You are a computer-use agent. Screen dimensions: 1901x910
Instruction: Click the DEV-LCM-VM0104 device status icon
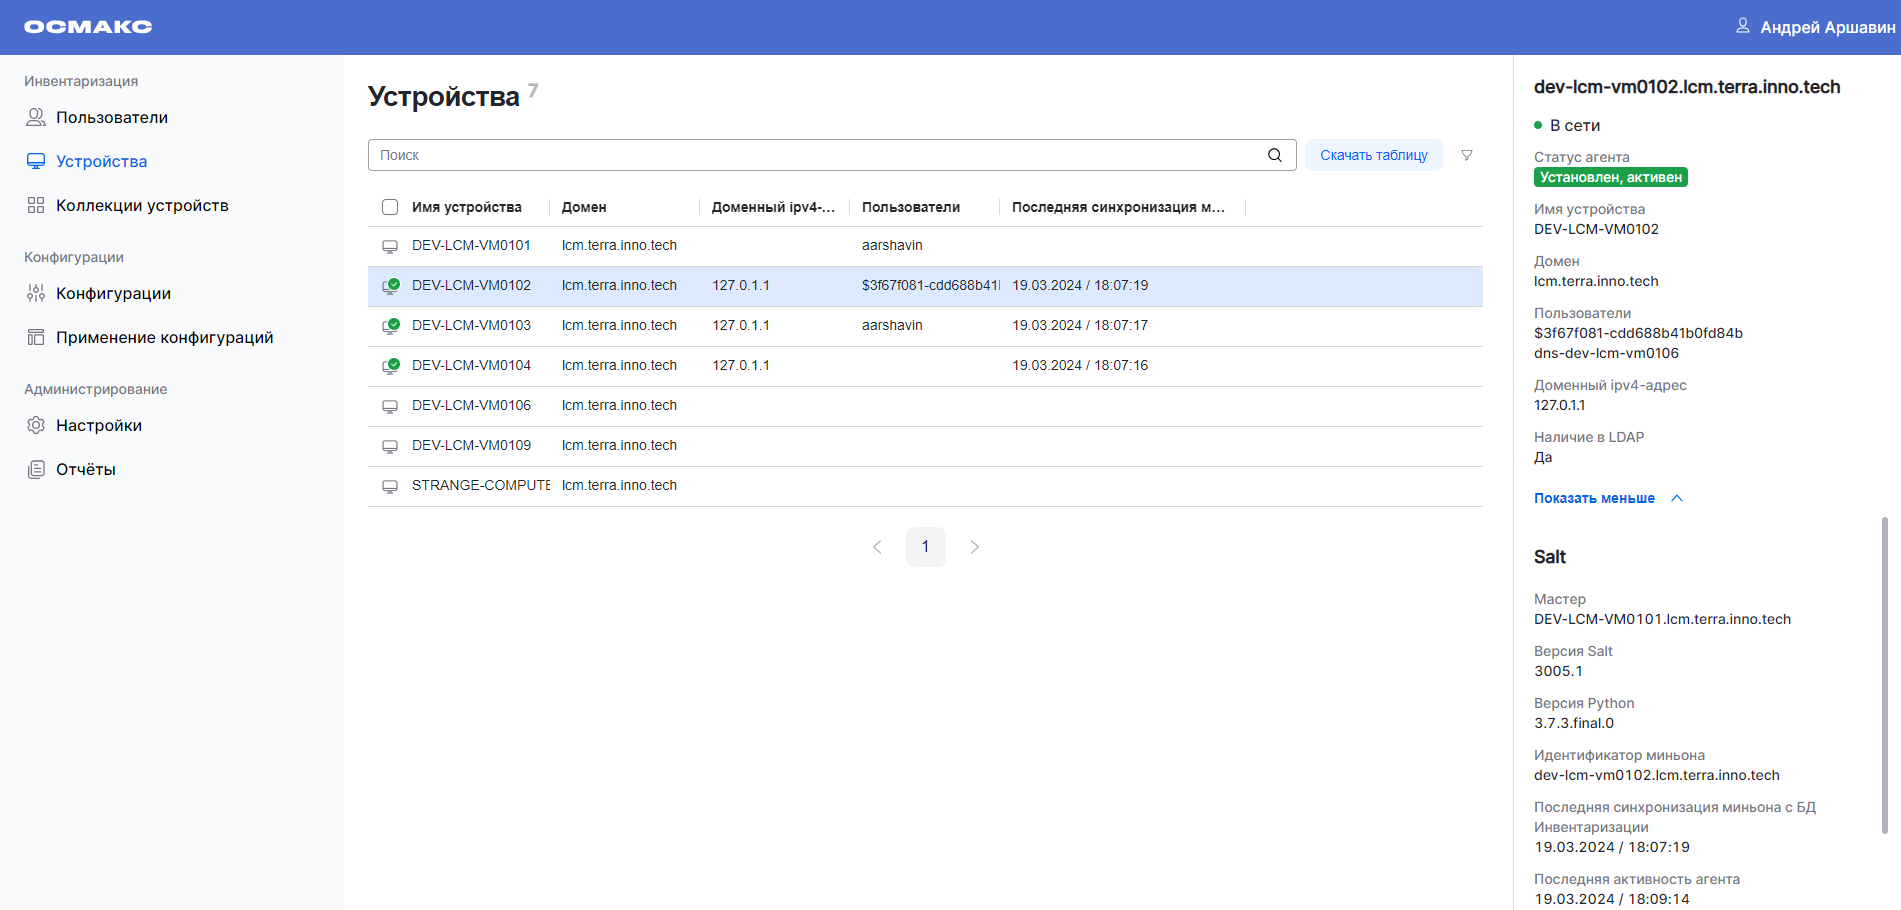point(390,366)
